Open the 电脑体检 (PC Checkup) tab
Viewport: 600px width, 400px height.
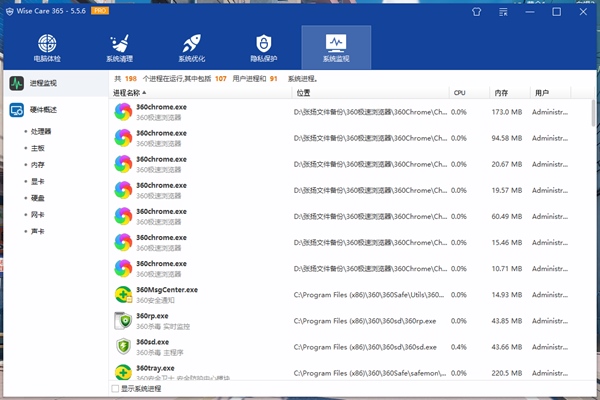click(x=47, y=50)
